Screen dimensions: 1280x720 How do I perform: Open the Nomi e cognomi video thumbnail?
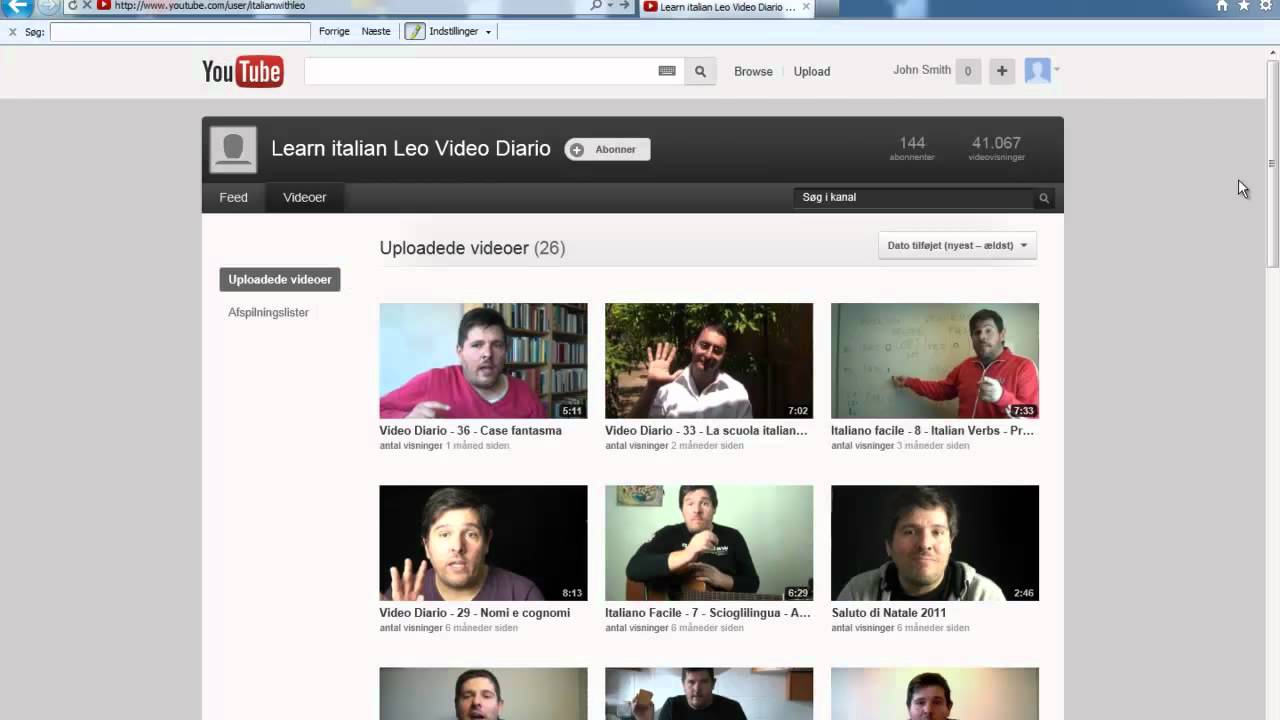pyautogui.click(x=483, y=543)
